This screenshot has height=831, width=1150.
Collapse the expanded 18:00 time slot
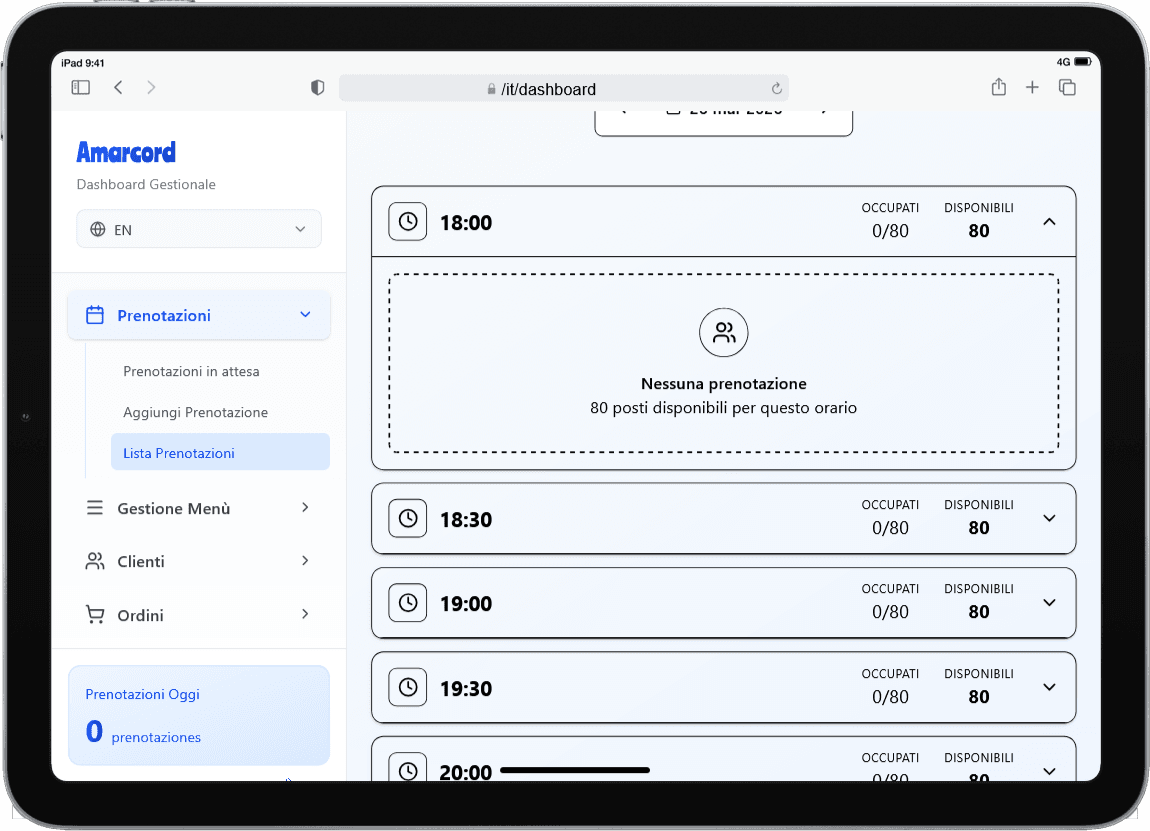coord(1049,221)
